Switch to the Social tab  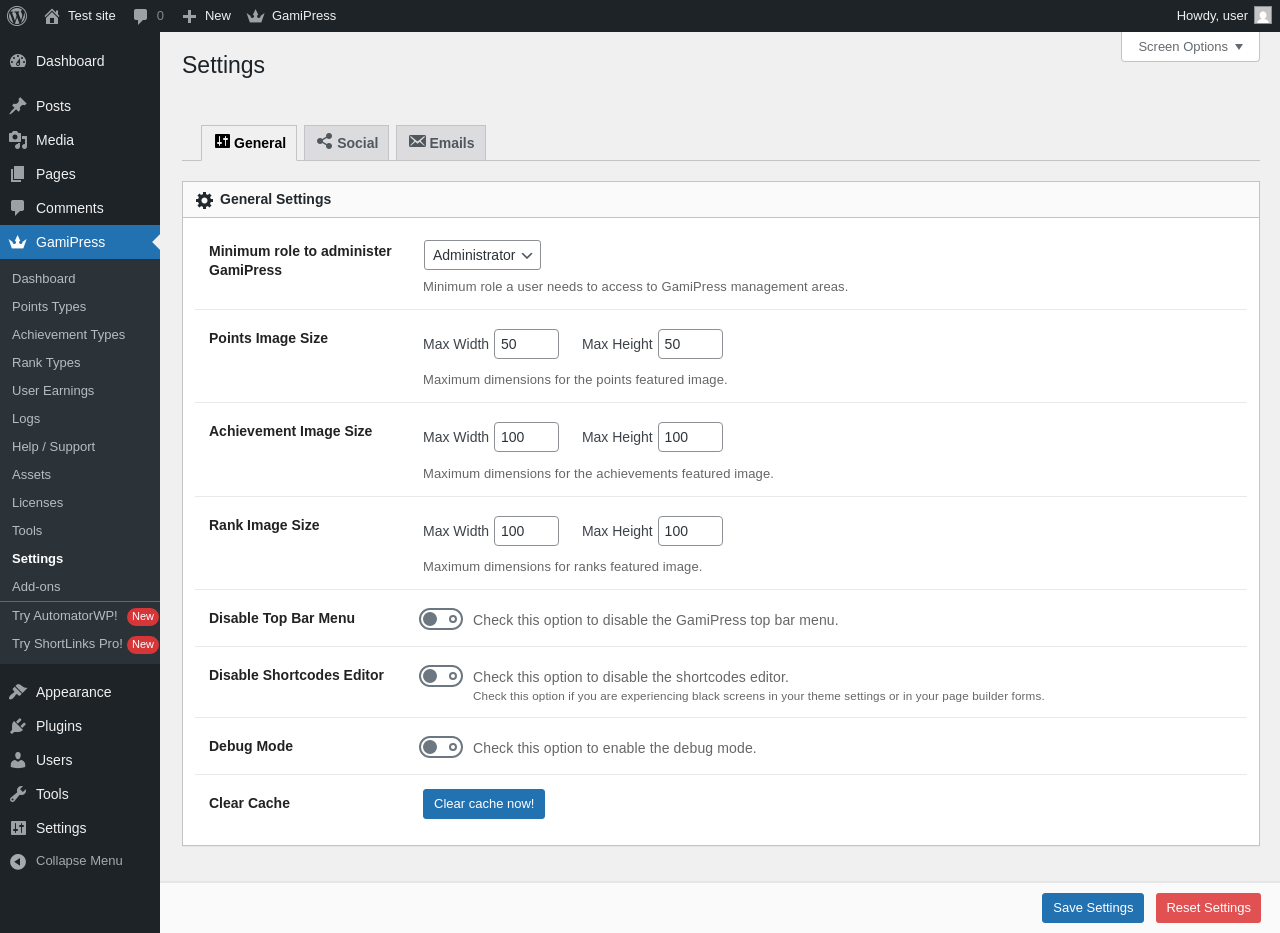coord(347,143)
